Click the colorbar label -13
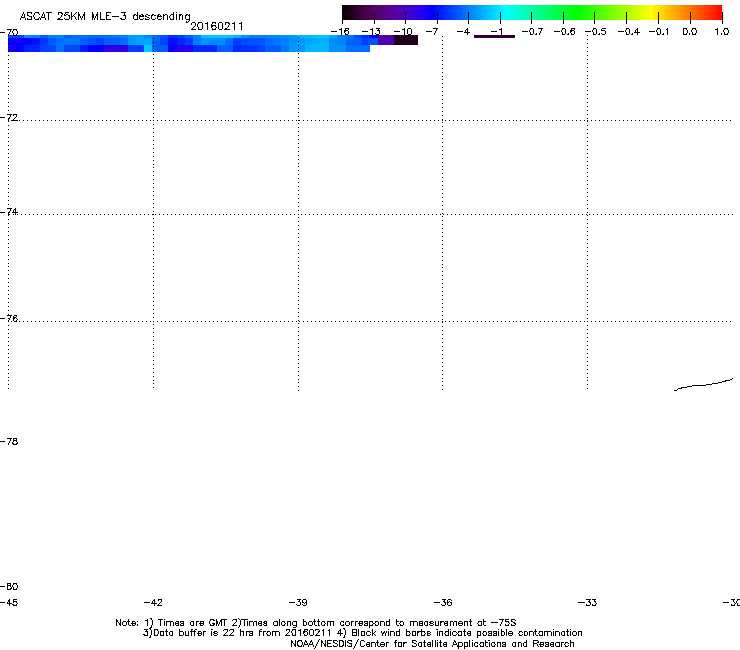This screenshot has width=740, height=650. tap(371, 32)
